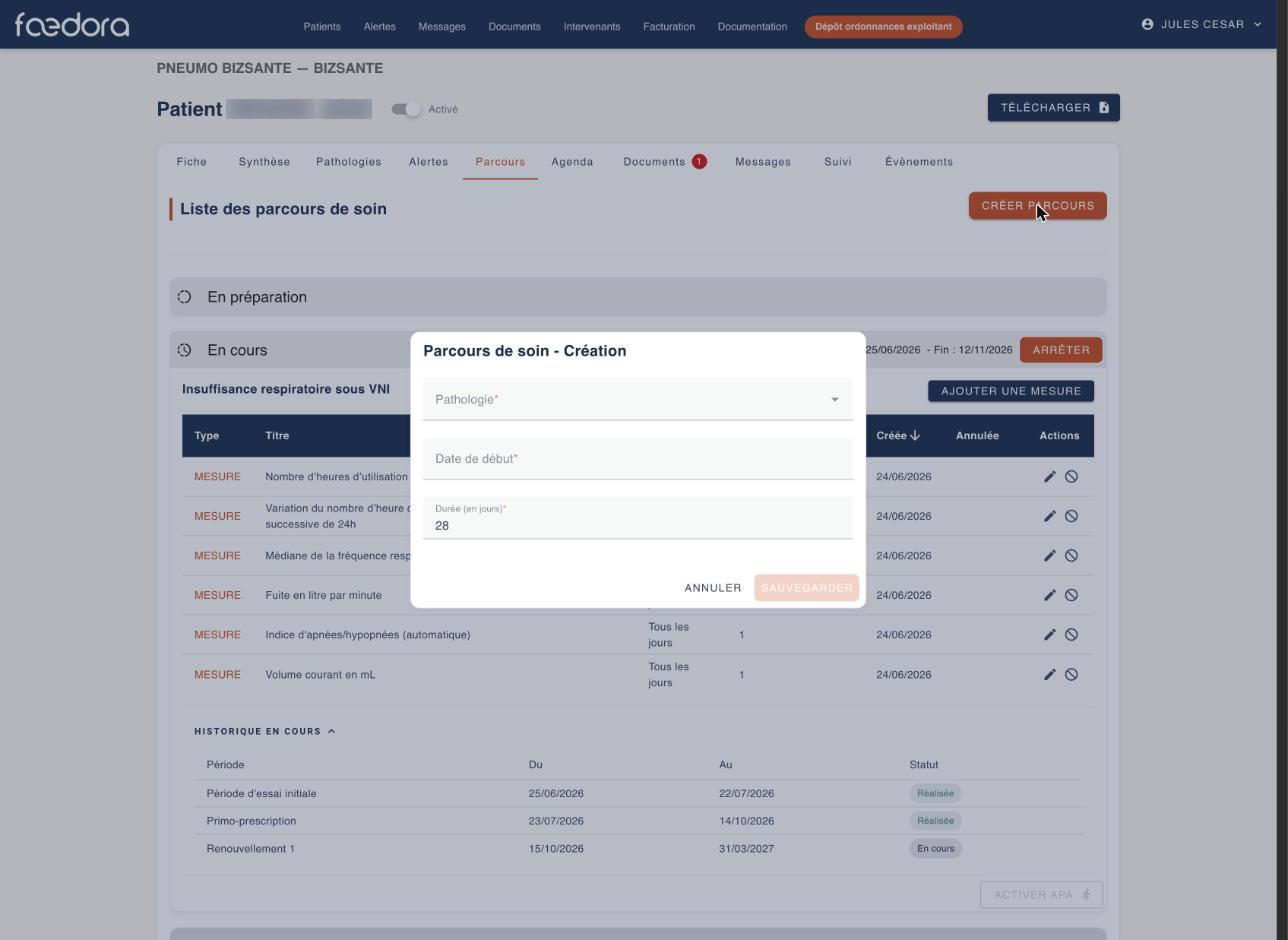Screen dimensions: 1288x940
Task: Click the En cours clock icon
Action: tap(184, 350)
